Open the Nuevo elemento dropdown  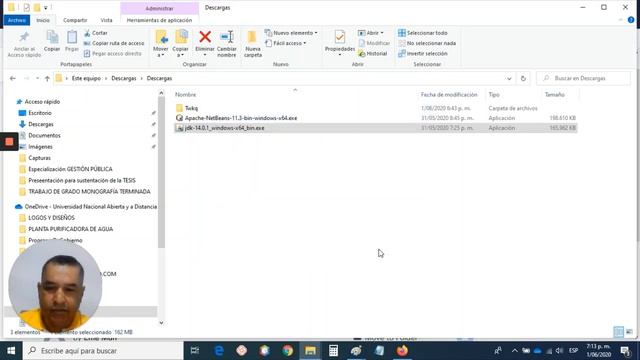click(x=291, y=33)
